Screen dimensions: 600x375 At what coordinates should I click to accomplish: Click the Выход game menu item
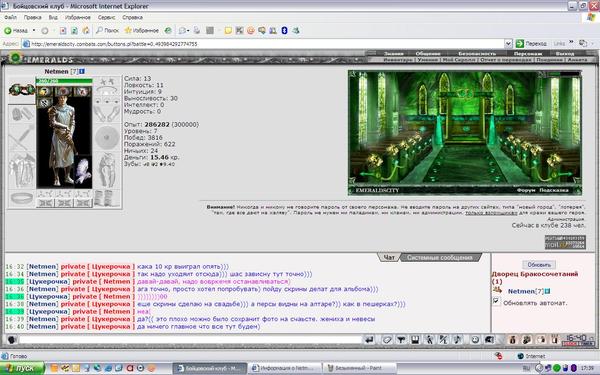pos(565,54)
